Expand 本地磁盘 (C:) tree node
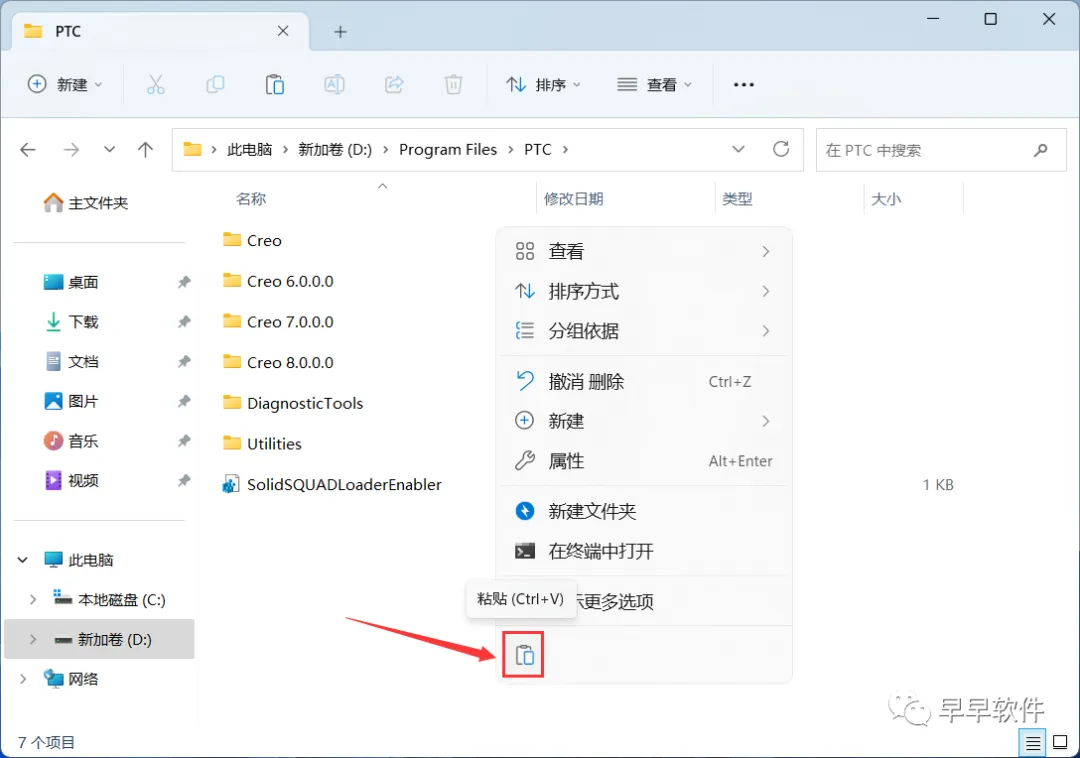Viewport: 1080px width, 758px height. click(x=32, y=600)
